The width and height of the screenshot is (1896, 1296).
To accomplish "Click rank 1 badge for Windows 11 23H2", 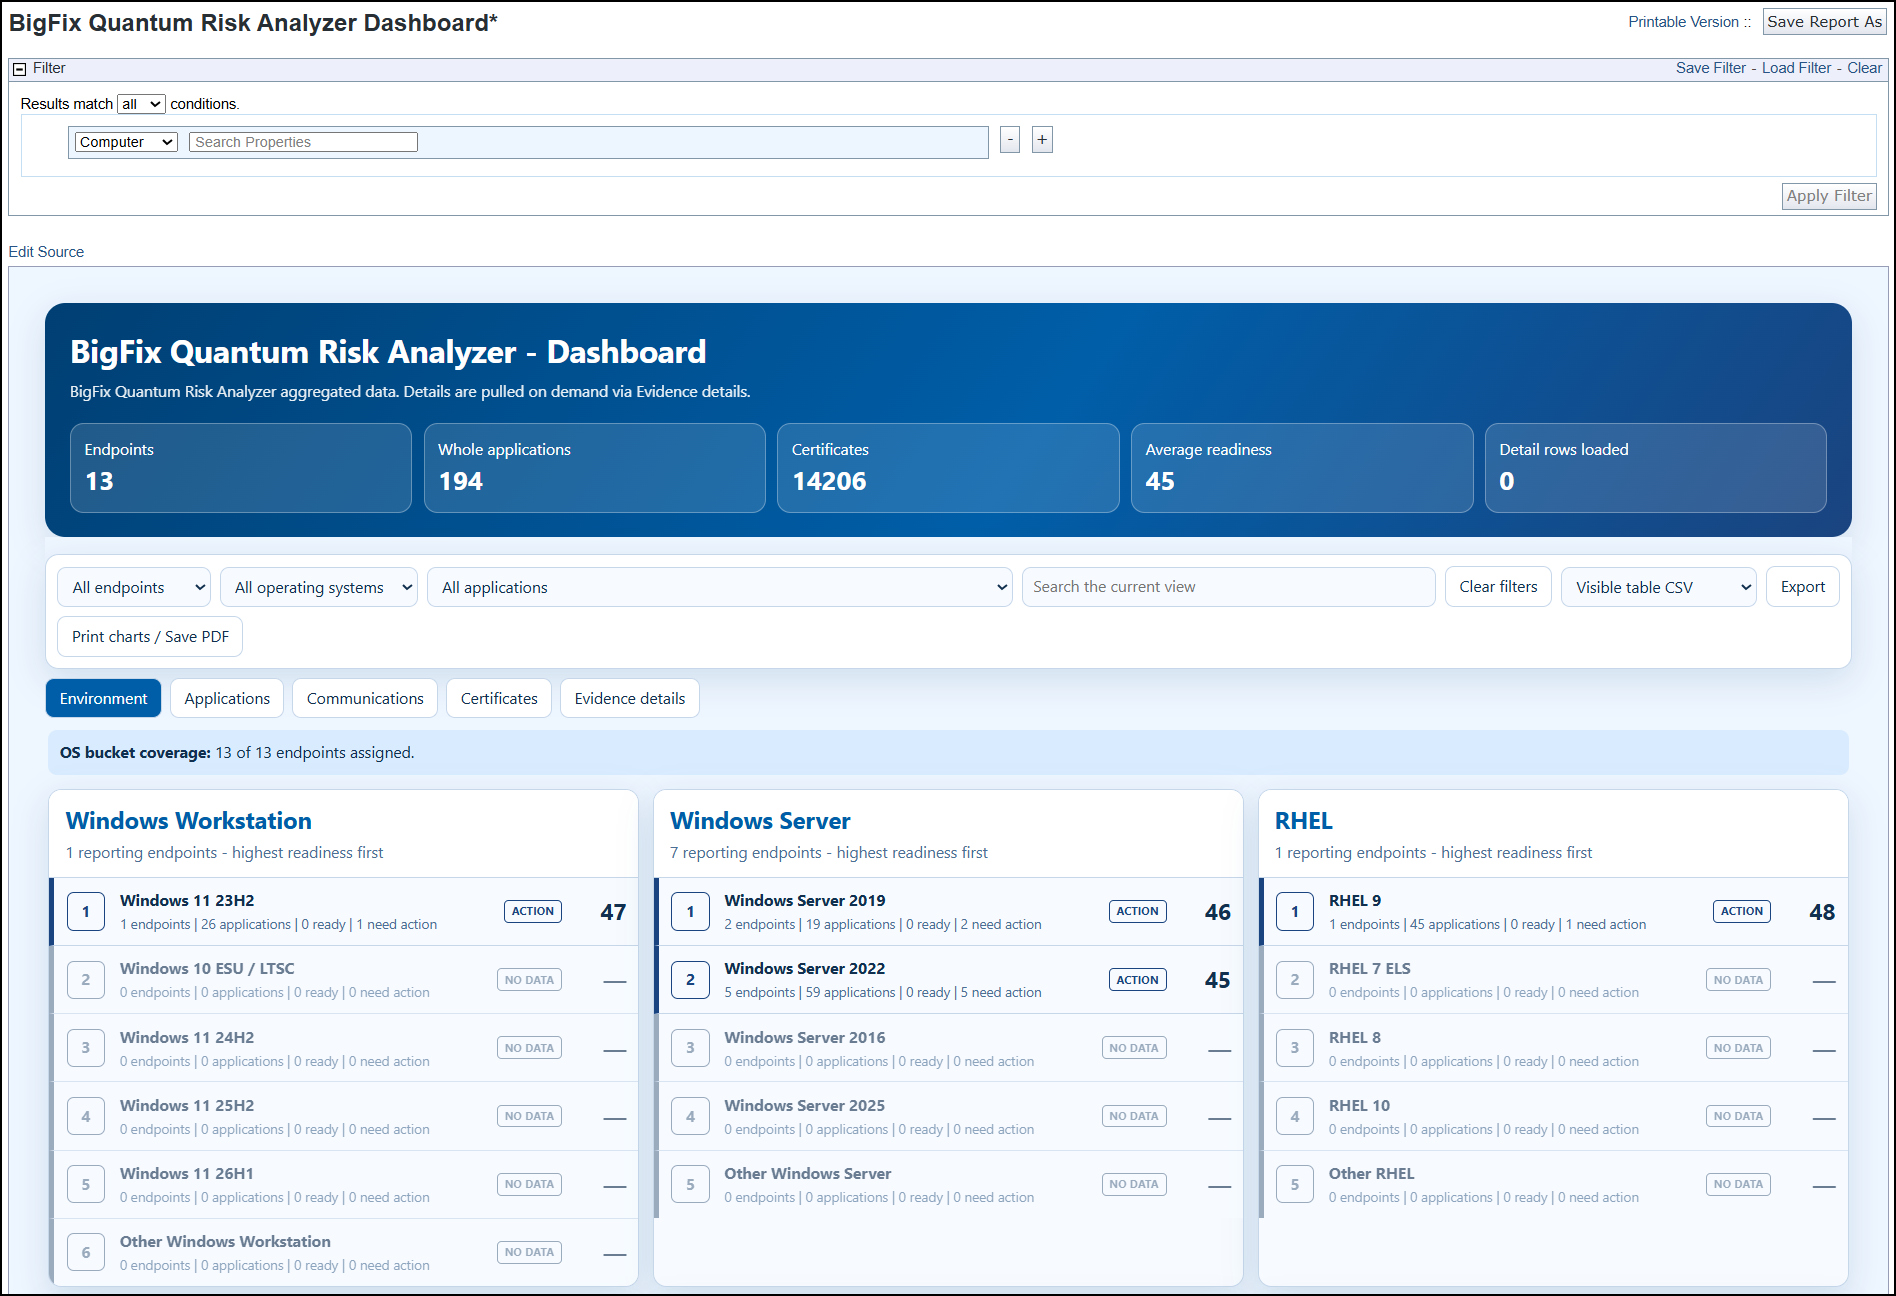I will (86, 912).
